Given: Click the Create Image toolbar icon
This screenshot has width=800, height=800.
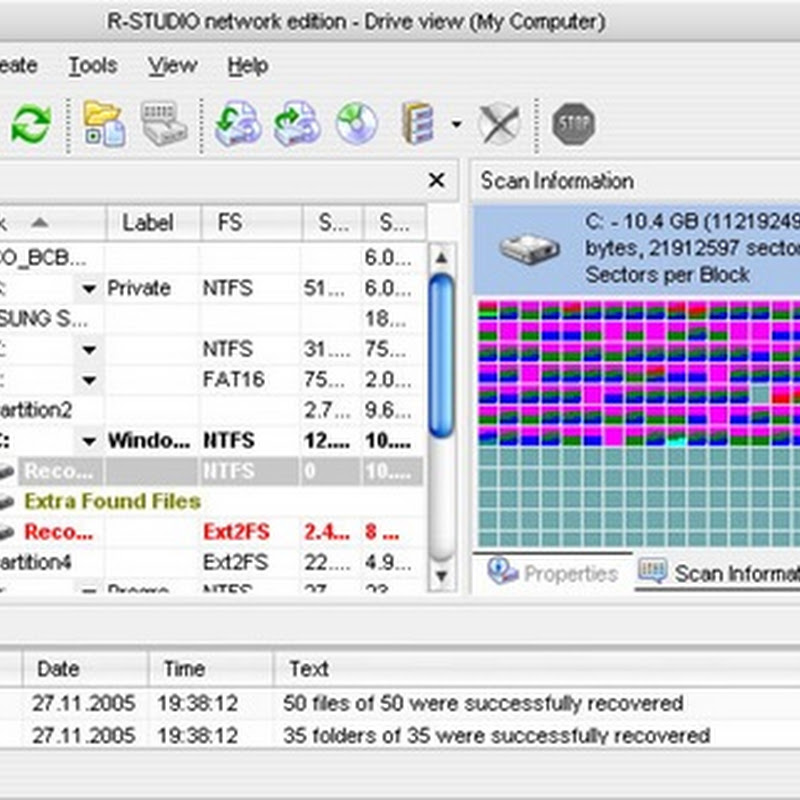Looking at the screenshot, I should (238, 125).
